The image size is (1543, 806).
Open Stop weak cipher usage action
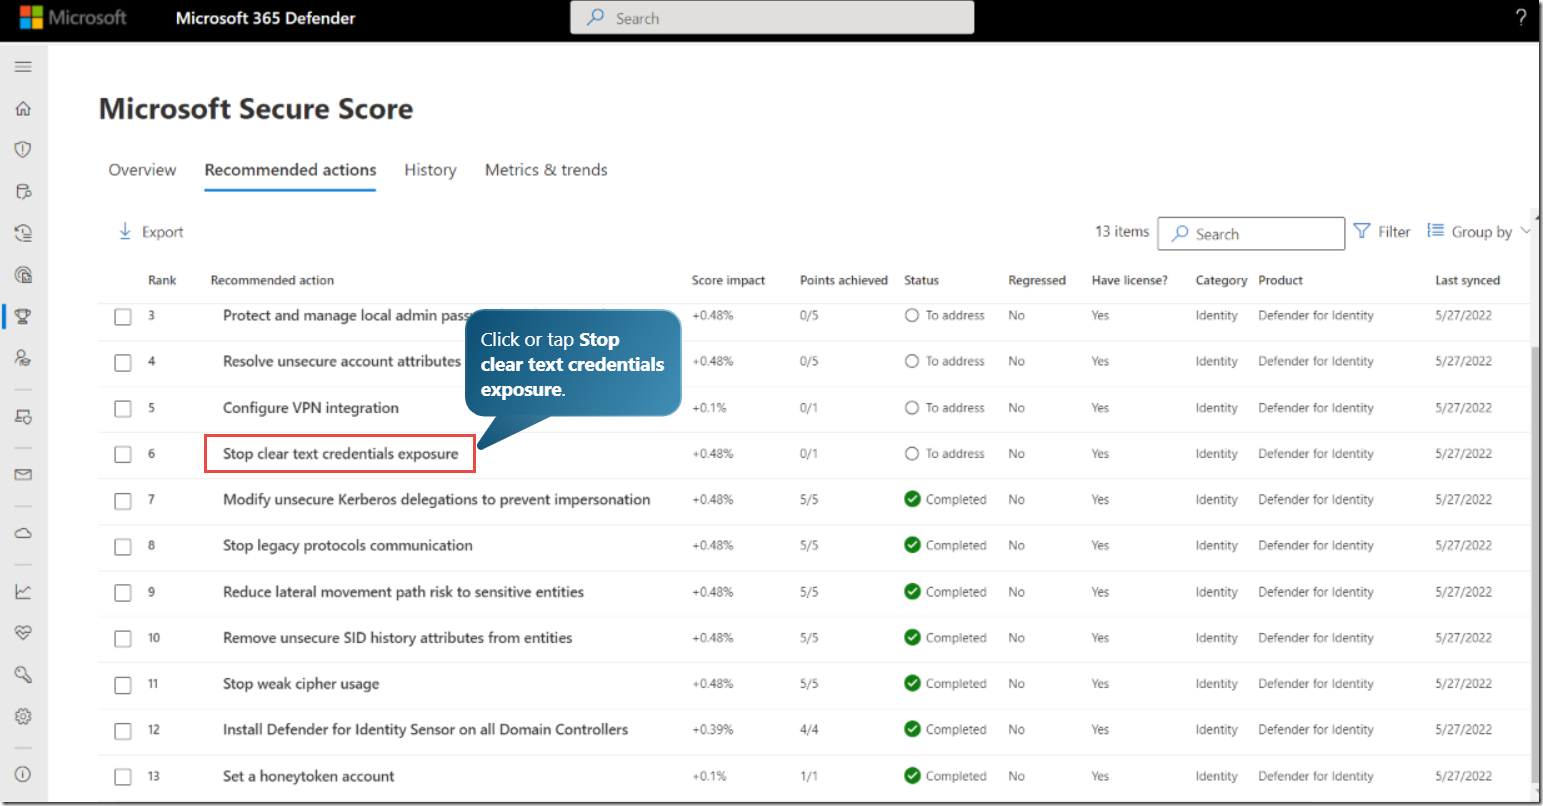click(301, 684)
